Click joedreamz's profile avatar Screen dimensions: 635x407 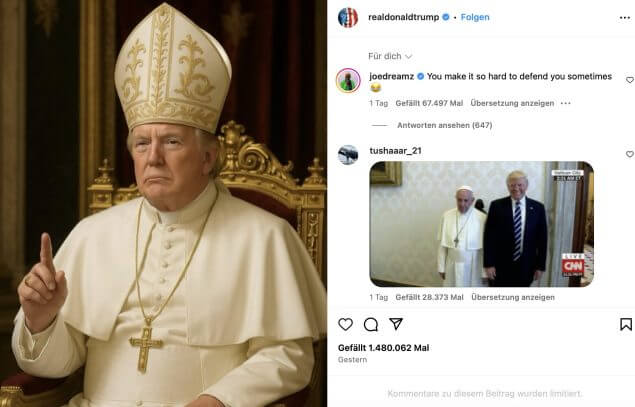click(x=348, y=80)
